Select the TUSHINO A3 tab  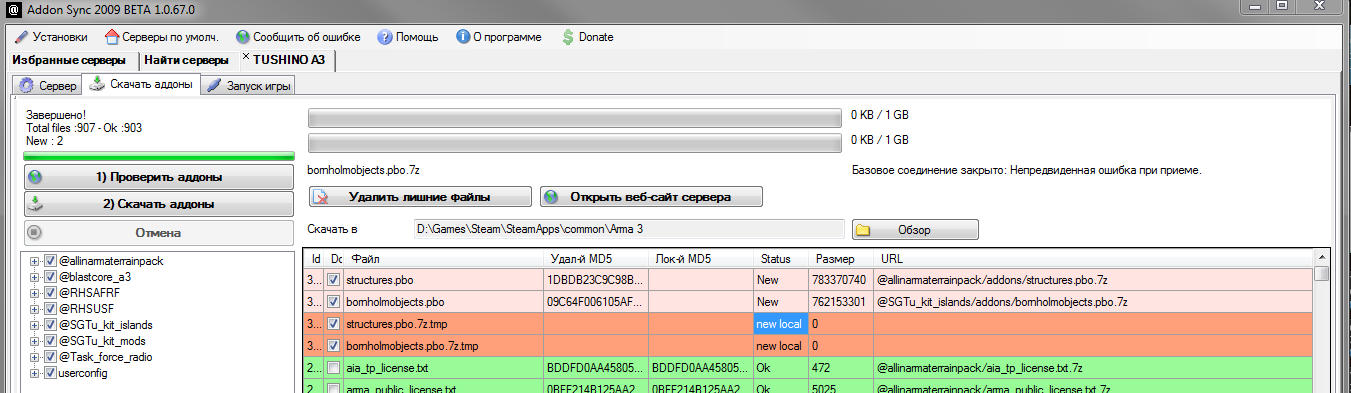click(289, 60)
